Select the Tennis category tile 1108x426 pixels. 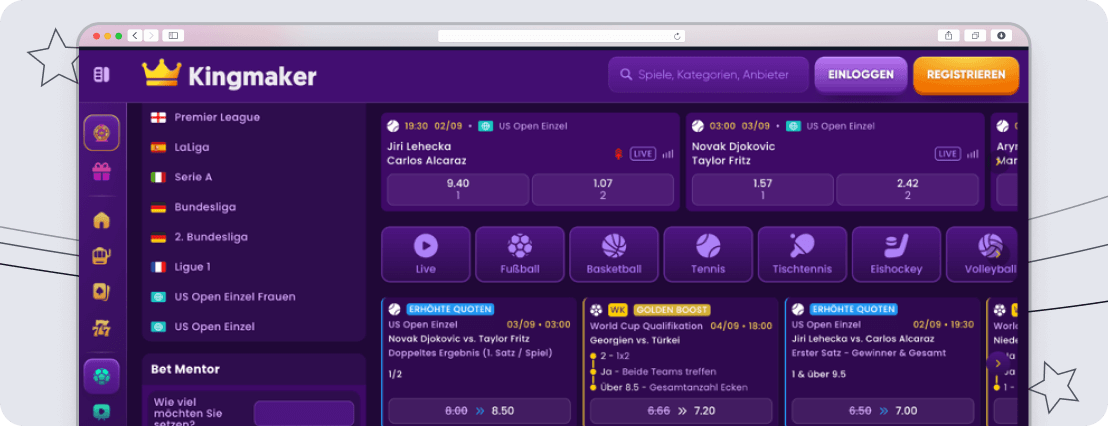click(708, 254)
